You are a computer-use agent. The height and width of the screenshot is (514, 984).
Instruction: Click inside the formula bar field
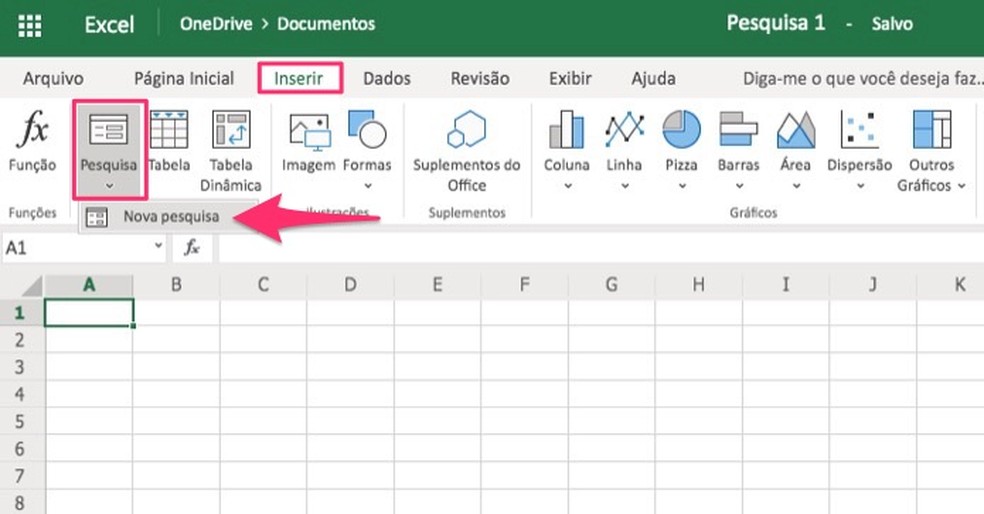click(x=601, y=248)
